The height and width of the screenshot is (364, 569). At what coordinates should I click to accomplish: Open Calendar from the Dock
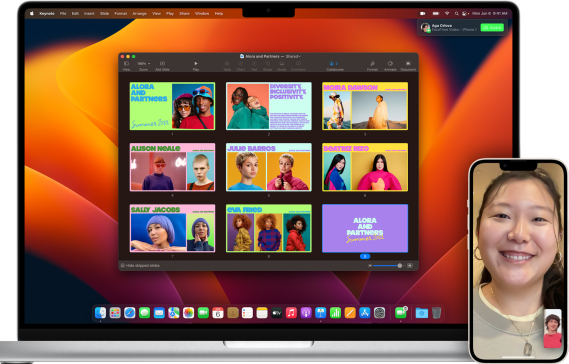[x=218, y=312]
